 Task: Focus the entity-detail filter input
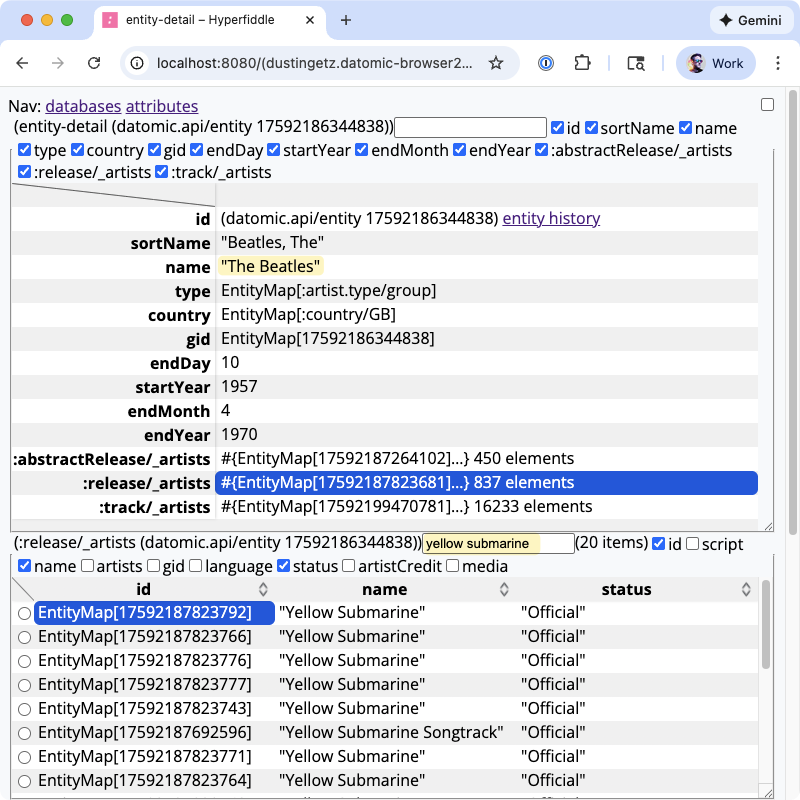[x=470, y=128]
